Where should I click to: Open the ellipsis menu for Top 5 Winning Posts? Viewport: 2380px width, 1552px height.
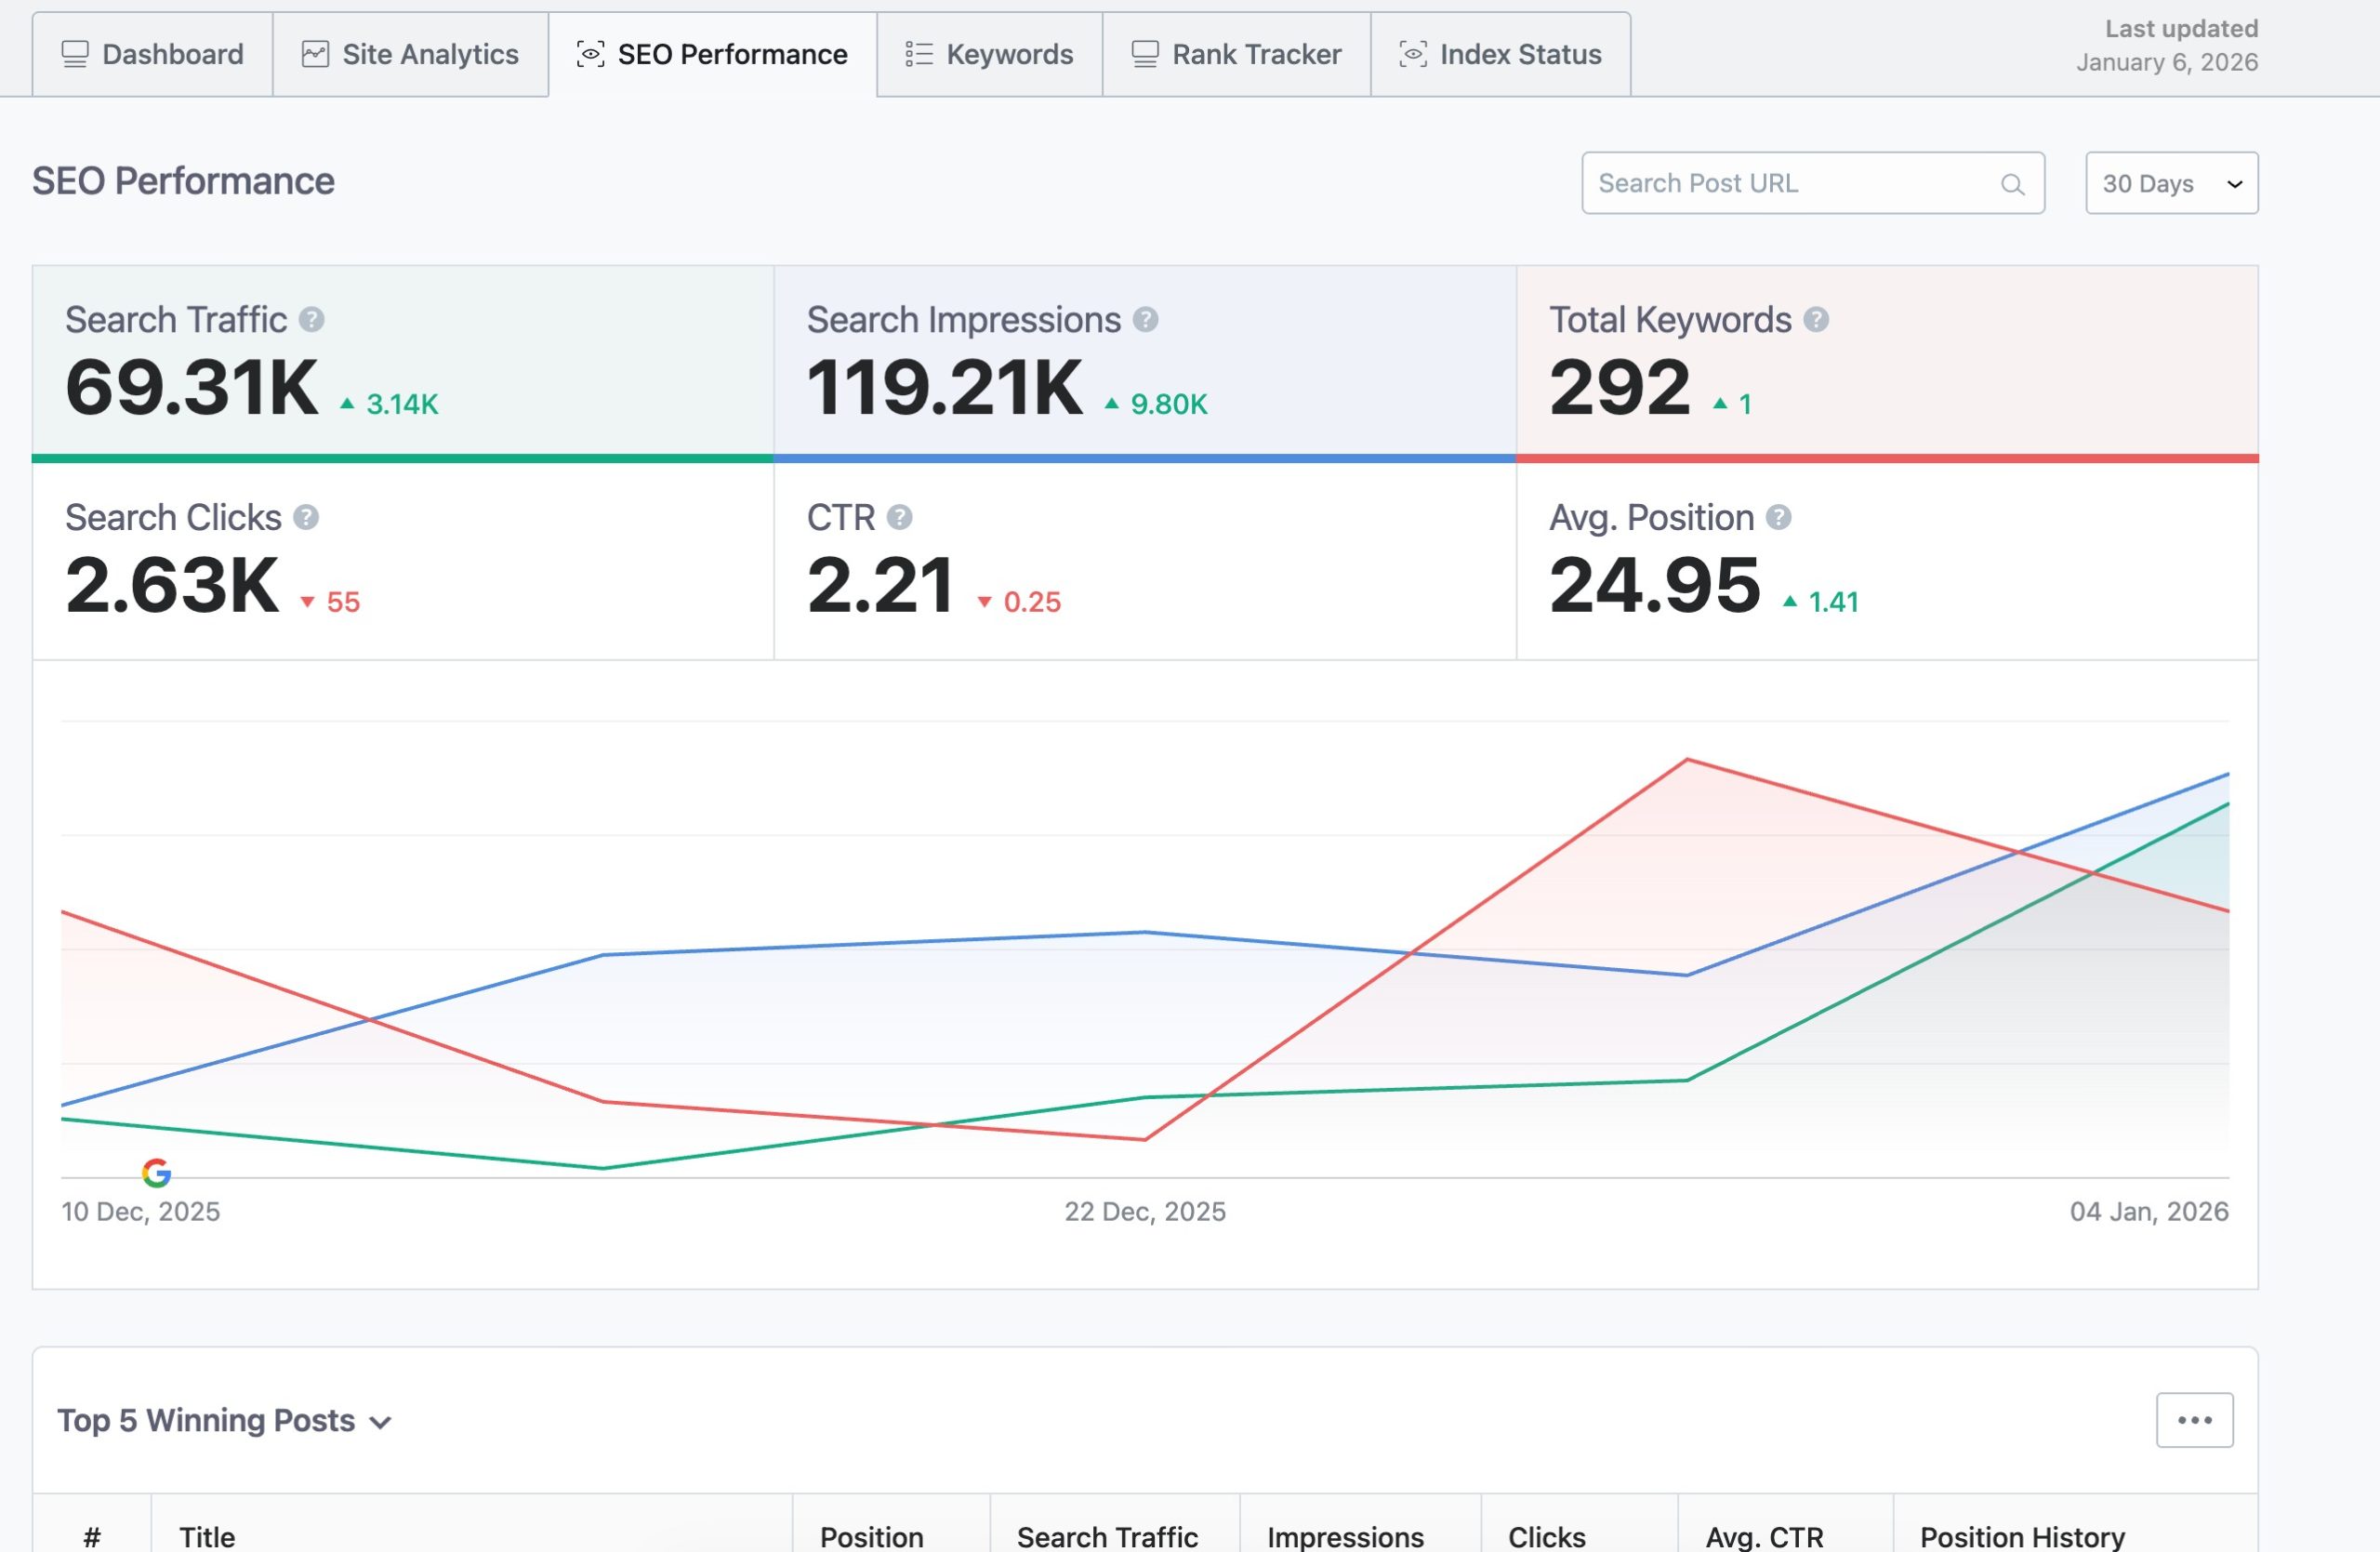(2194, 1419)
